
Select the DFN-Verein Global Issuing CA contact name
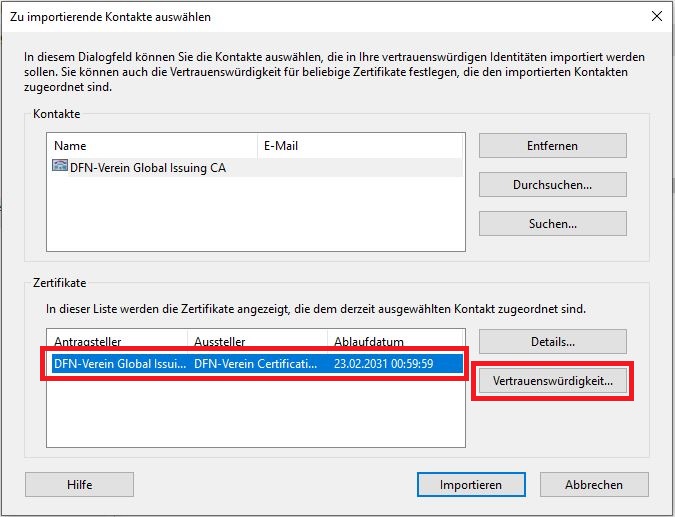[148, 168]
